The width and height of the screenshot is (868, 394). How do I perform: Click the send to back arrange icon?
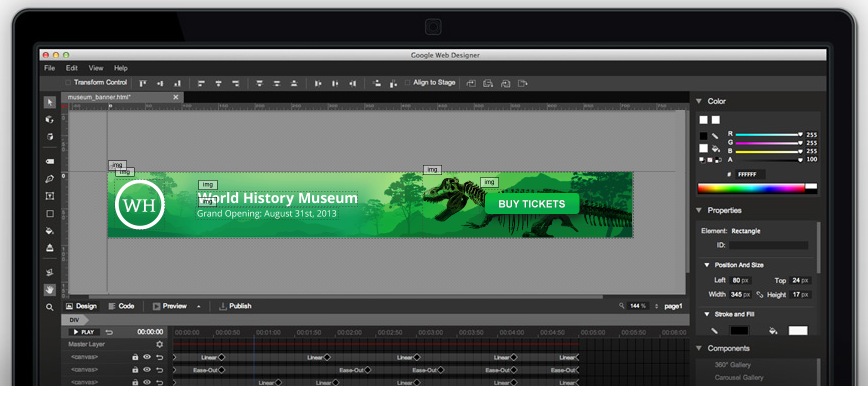(x=523, y=84)
